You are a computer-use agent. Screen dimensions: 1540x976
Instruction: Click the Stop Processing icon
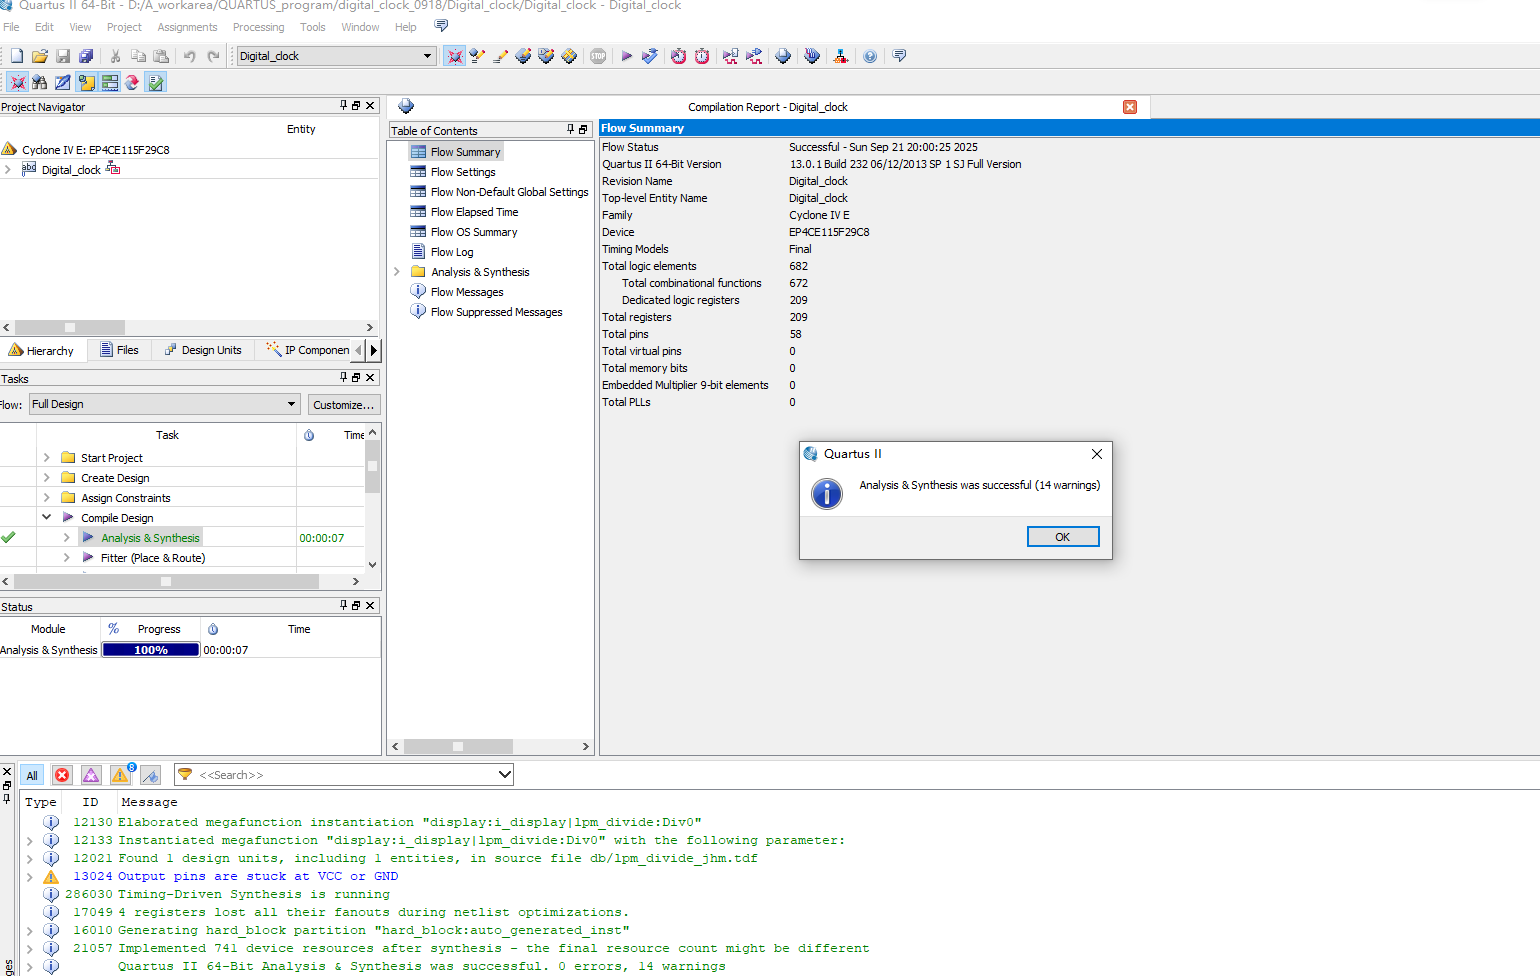(x=598, y=56)
